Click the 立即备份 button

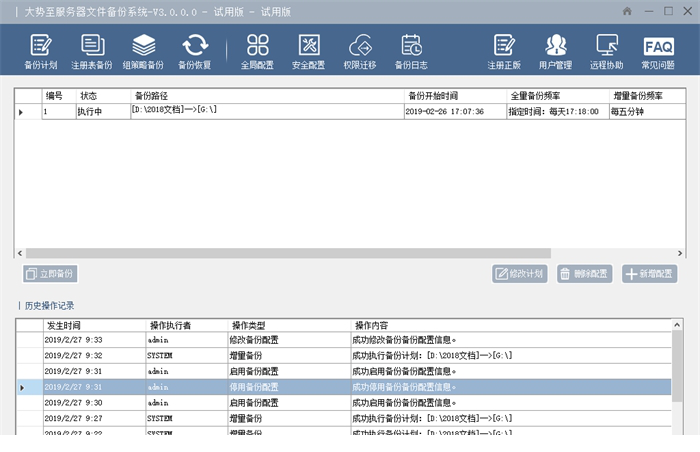tap(50, 274)
